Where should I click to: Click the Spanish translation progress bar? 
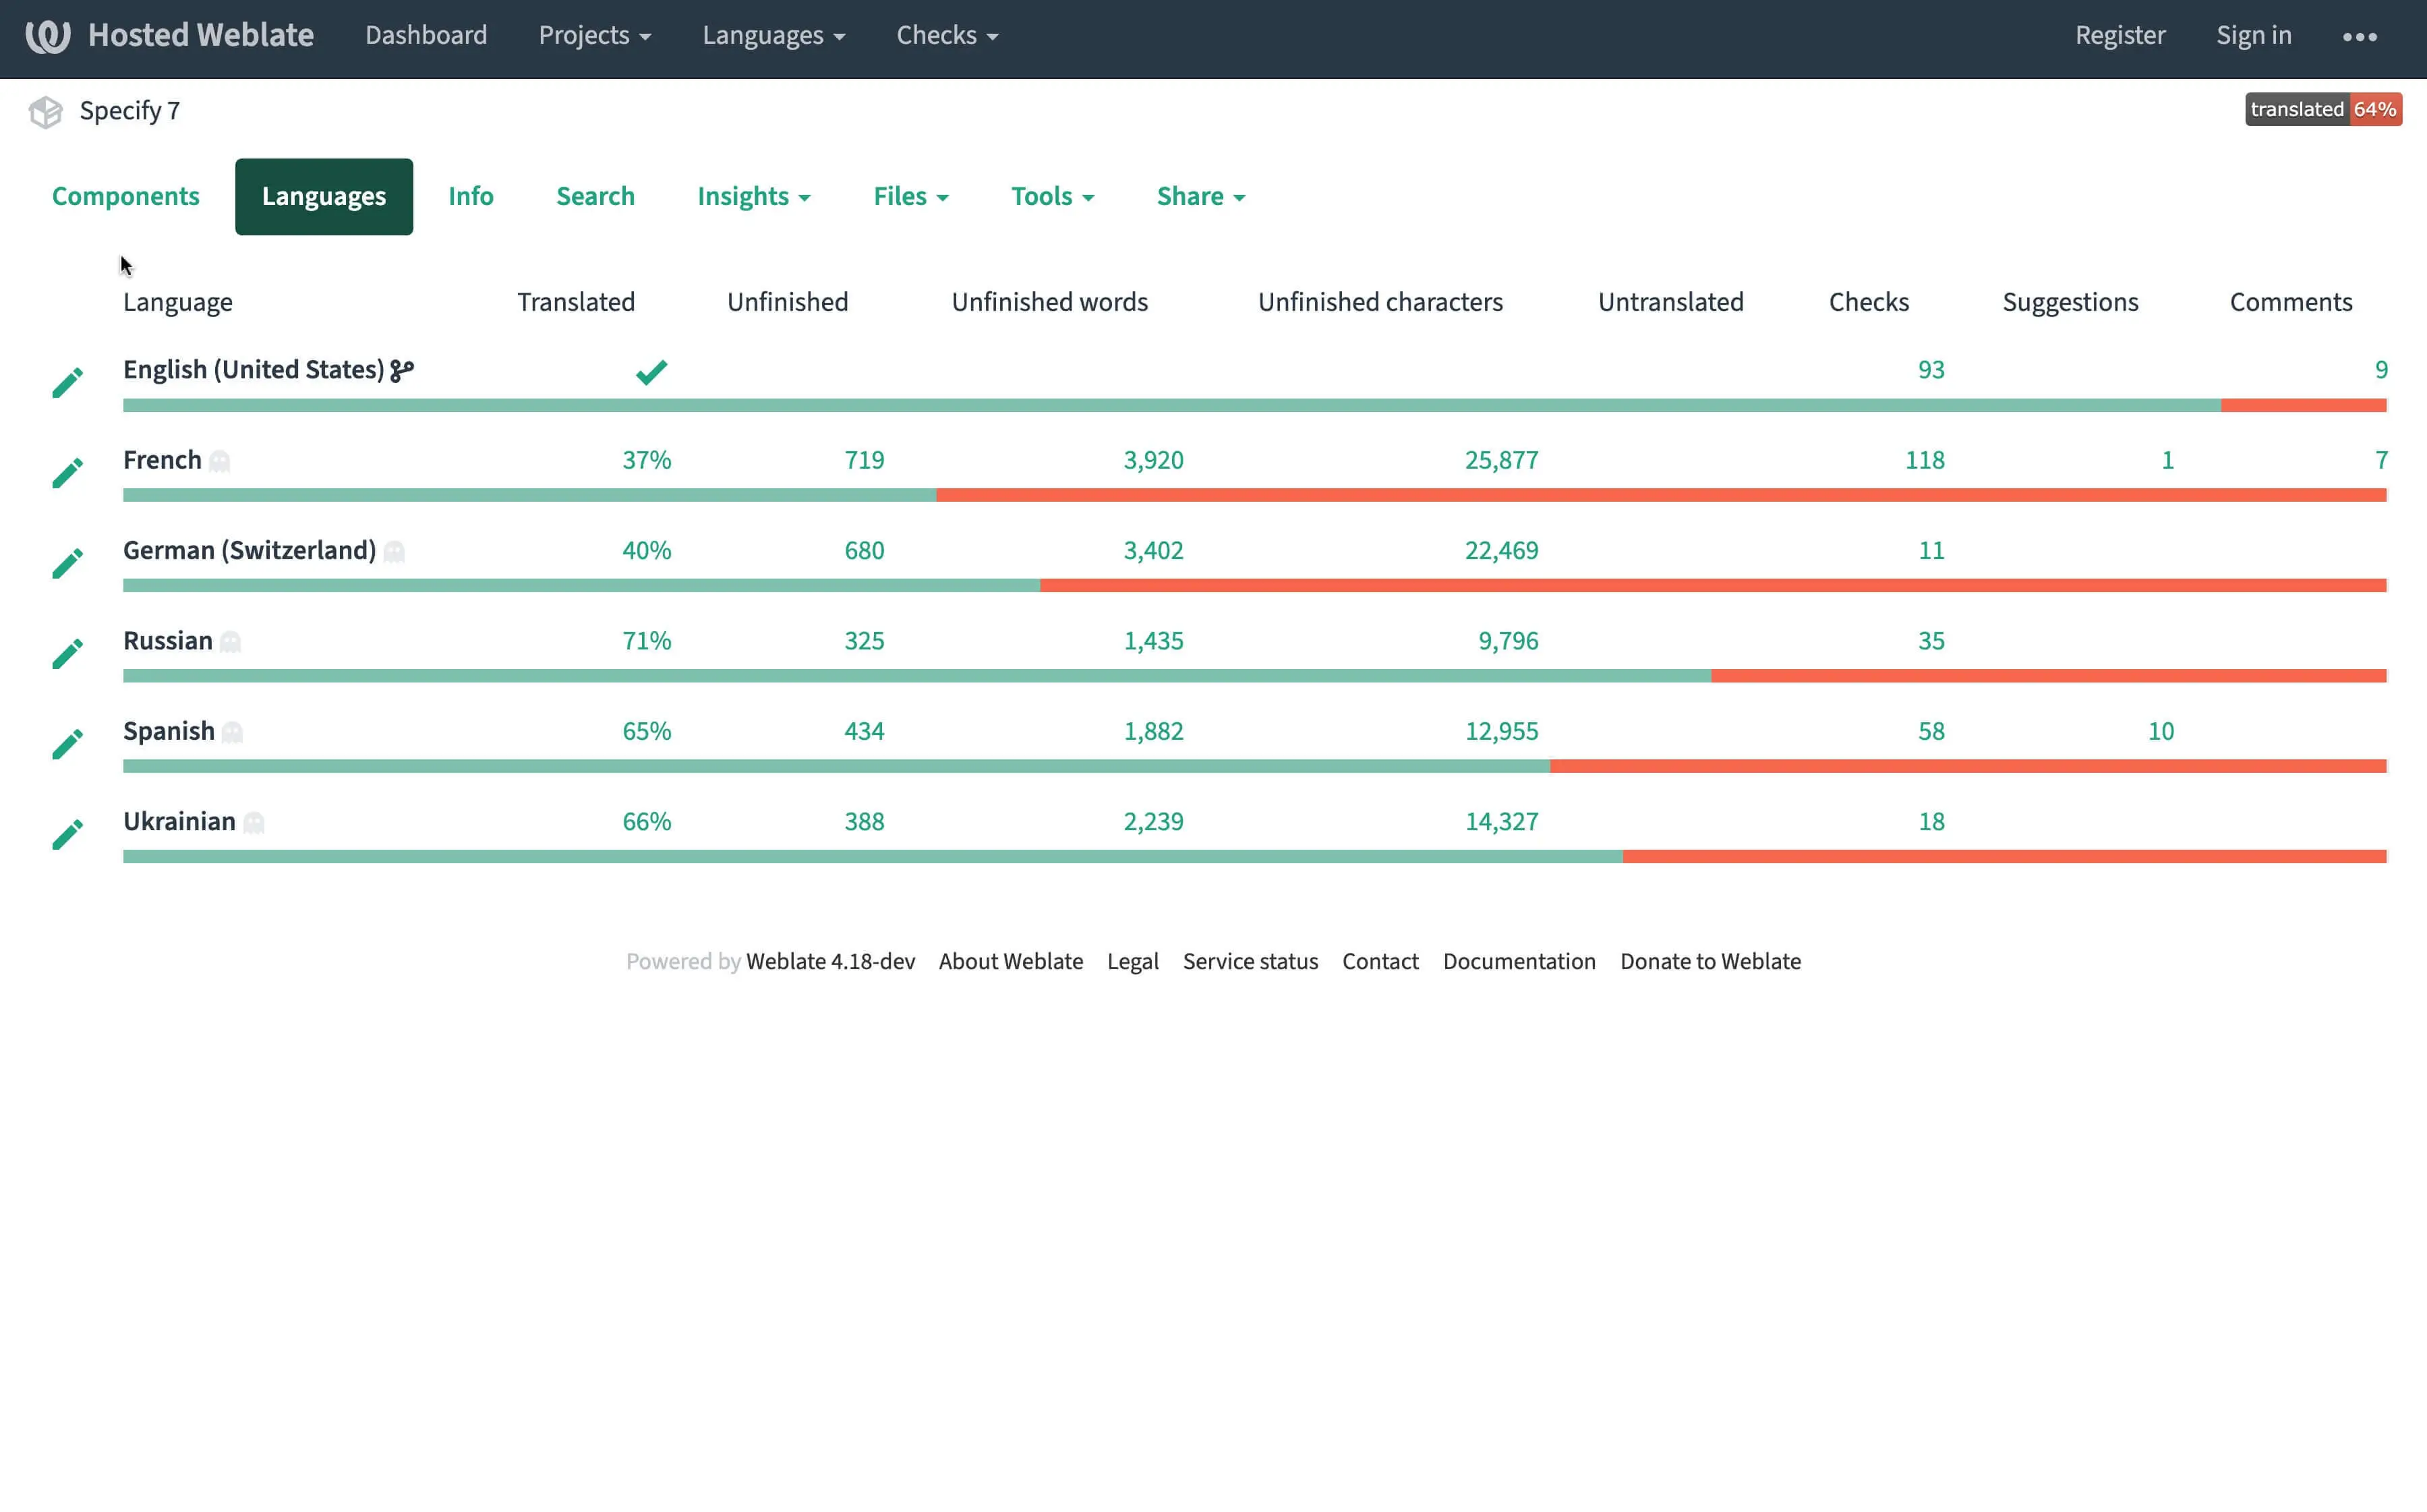pyautogui.click(x=1254, y=767)
